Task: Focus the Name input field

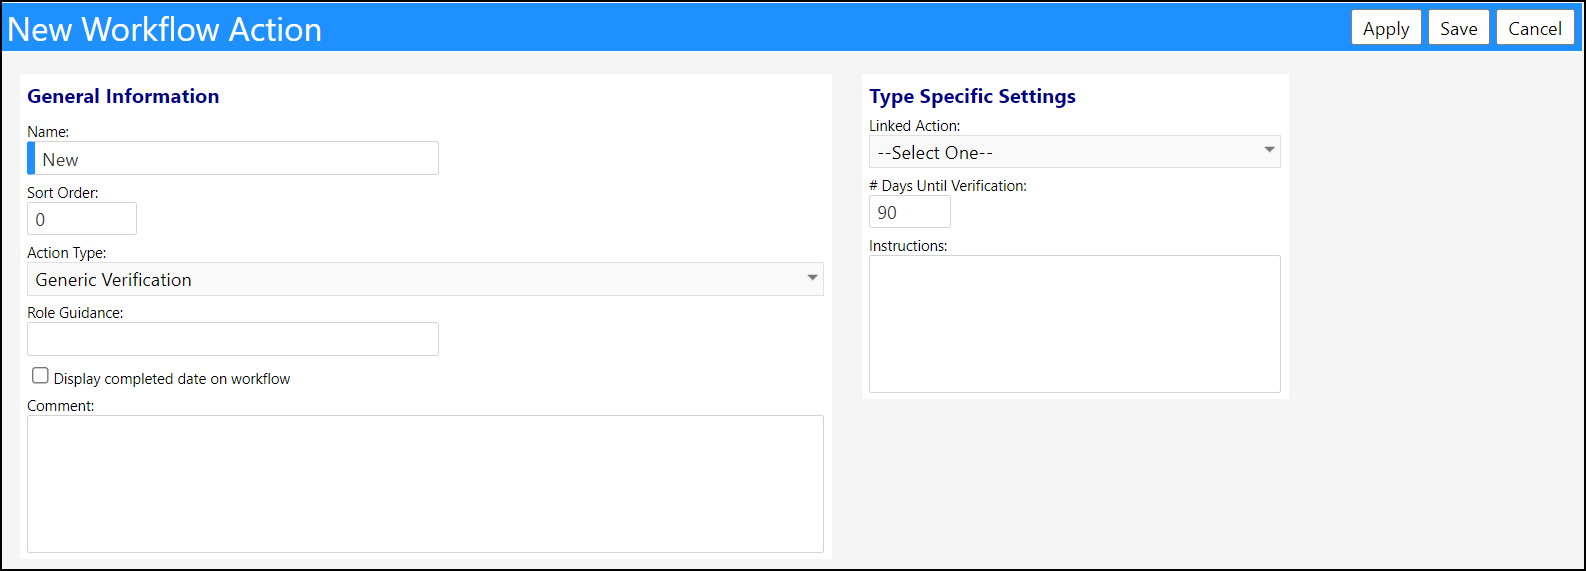Action: click(x=233, y=159)
